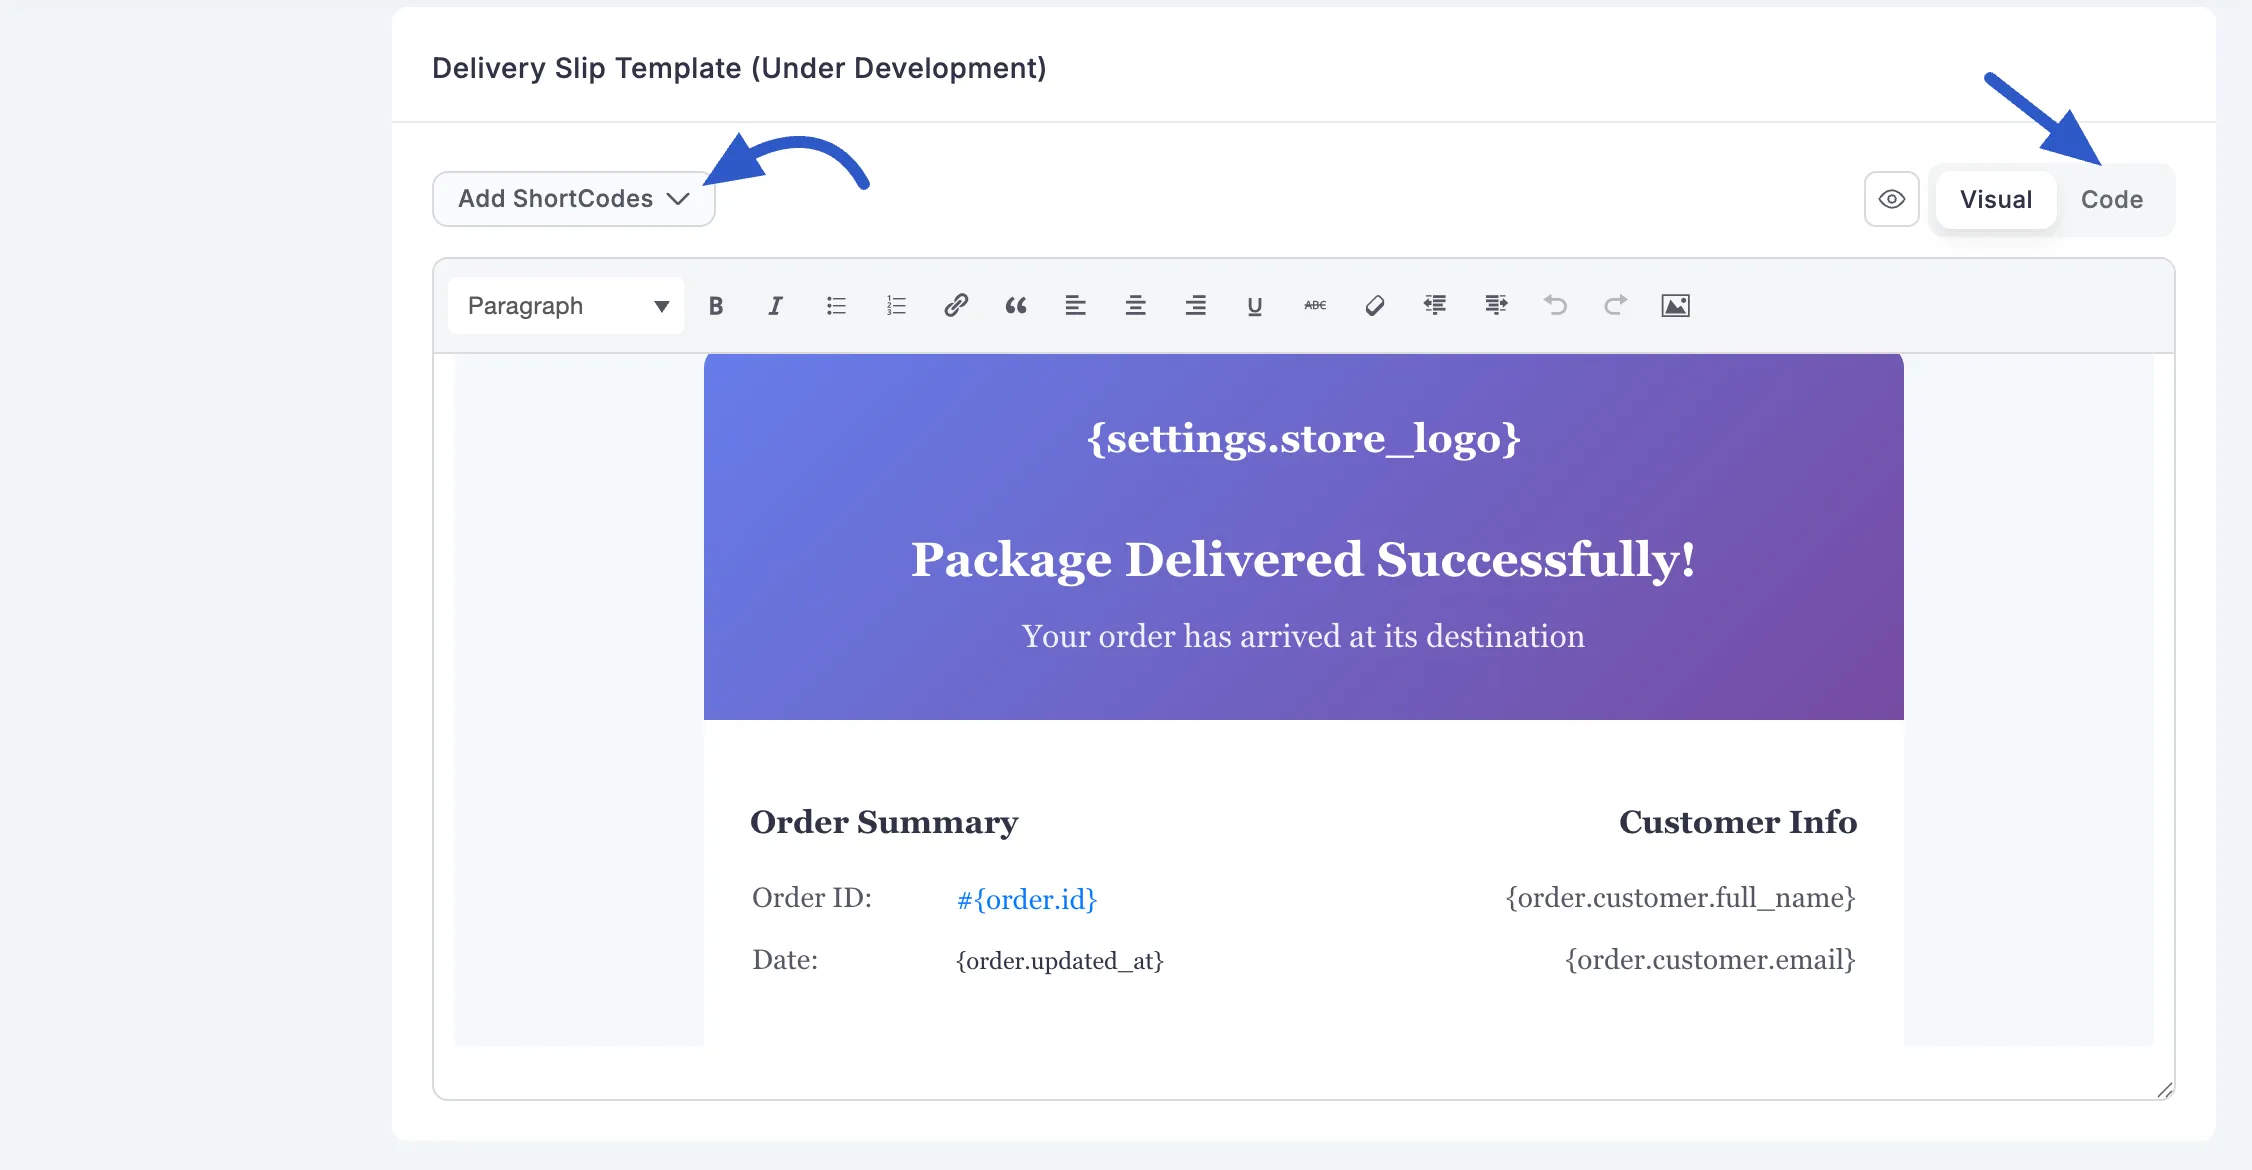
Task: Center align the text
Action: (x=1135, y=306)
